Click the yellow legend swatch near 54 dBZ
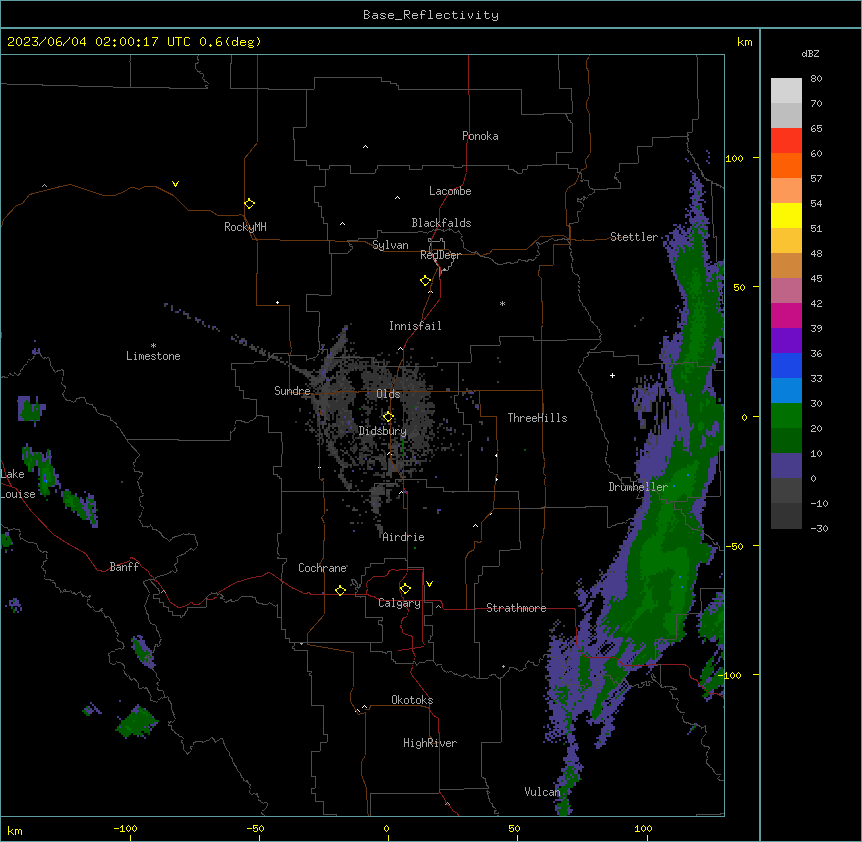The image size is (862, 842). click(786, 215)
